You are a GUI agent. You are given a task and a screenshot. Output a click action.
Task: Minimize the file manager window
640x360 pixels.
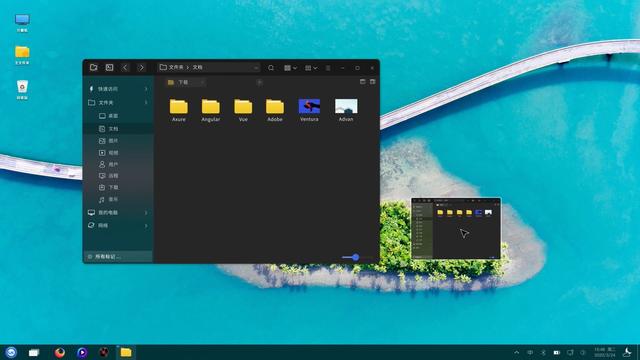(x=342, y=68)
